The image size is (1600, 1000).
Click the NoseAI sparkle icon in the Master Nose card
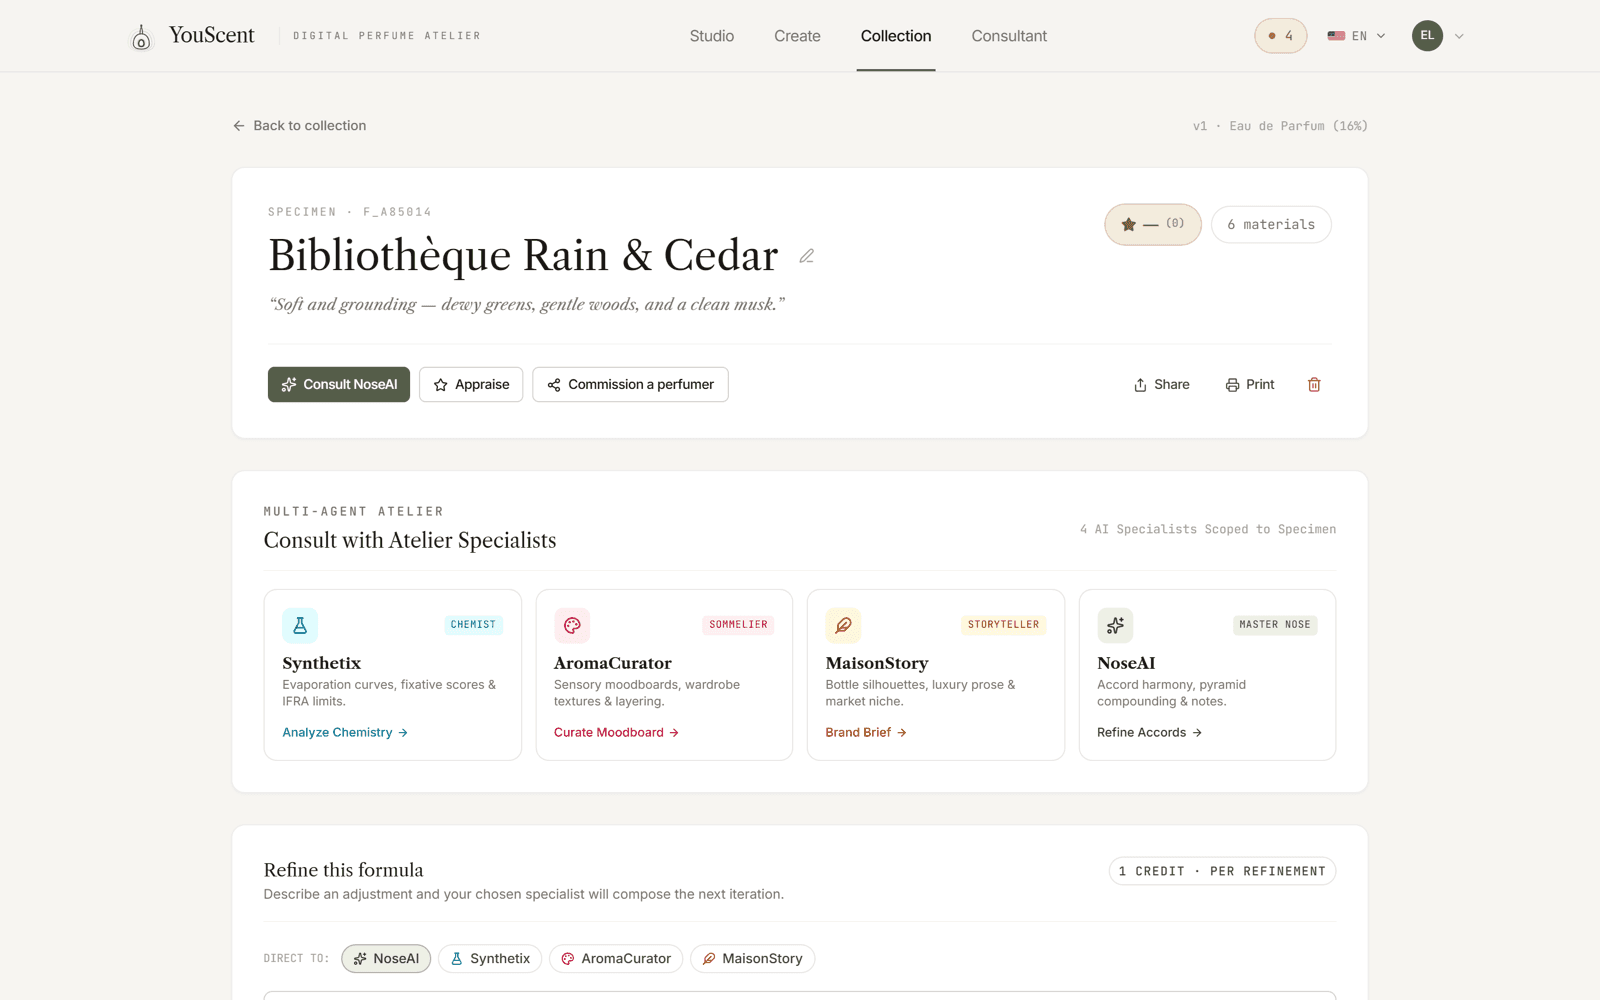pos(1115,625)
